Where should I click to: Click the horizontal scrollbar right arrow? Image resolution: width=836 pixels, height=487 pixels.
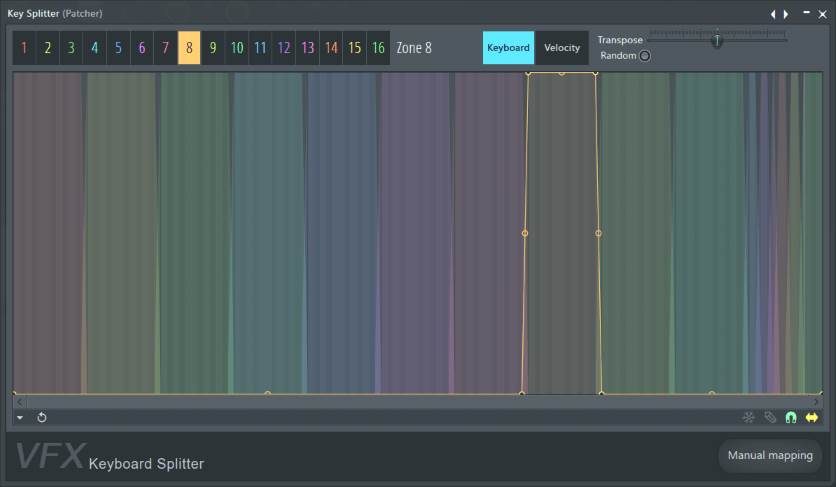pos(816,401)
